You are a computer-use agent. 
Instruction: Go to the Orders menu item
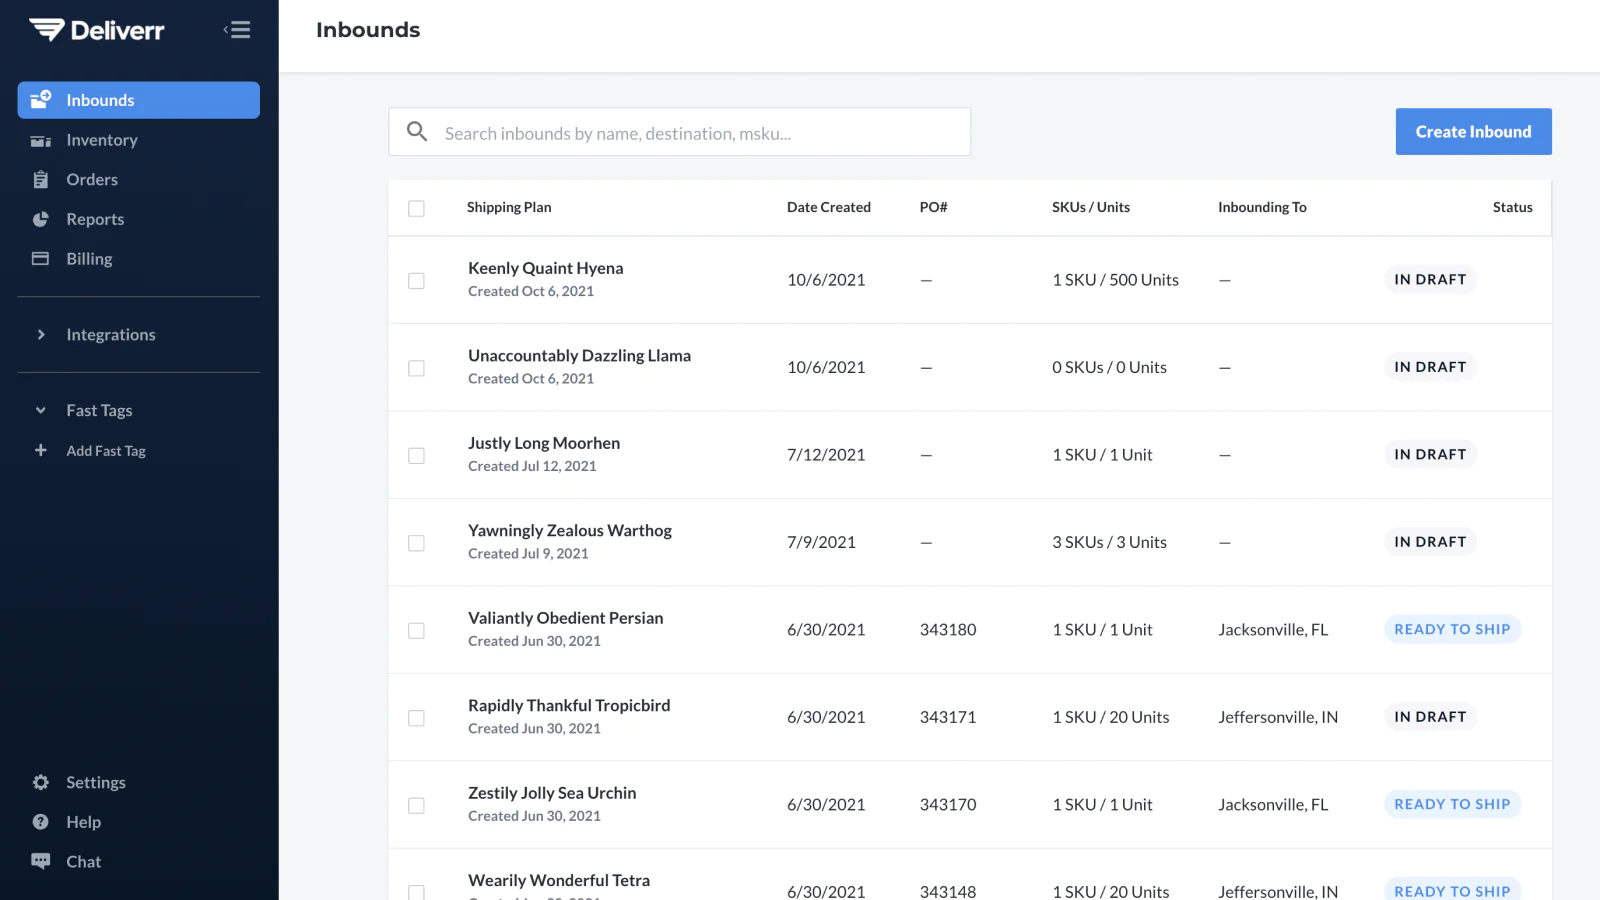(92, 180)
